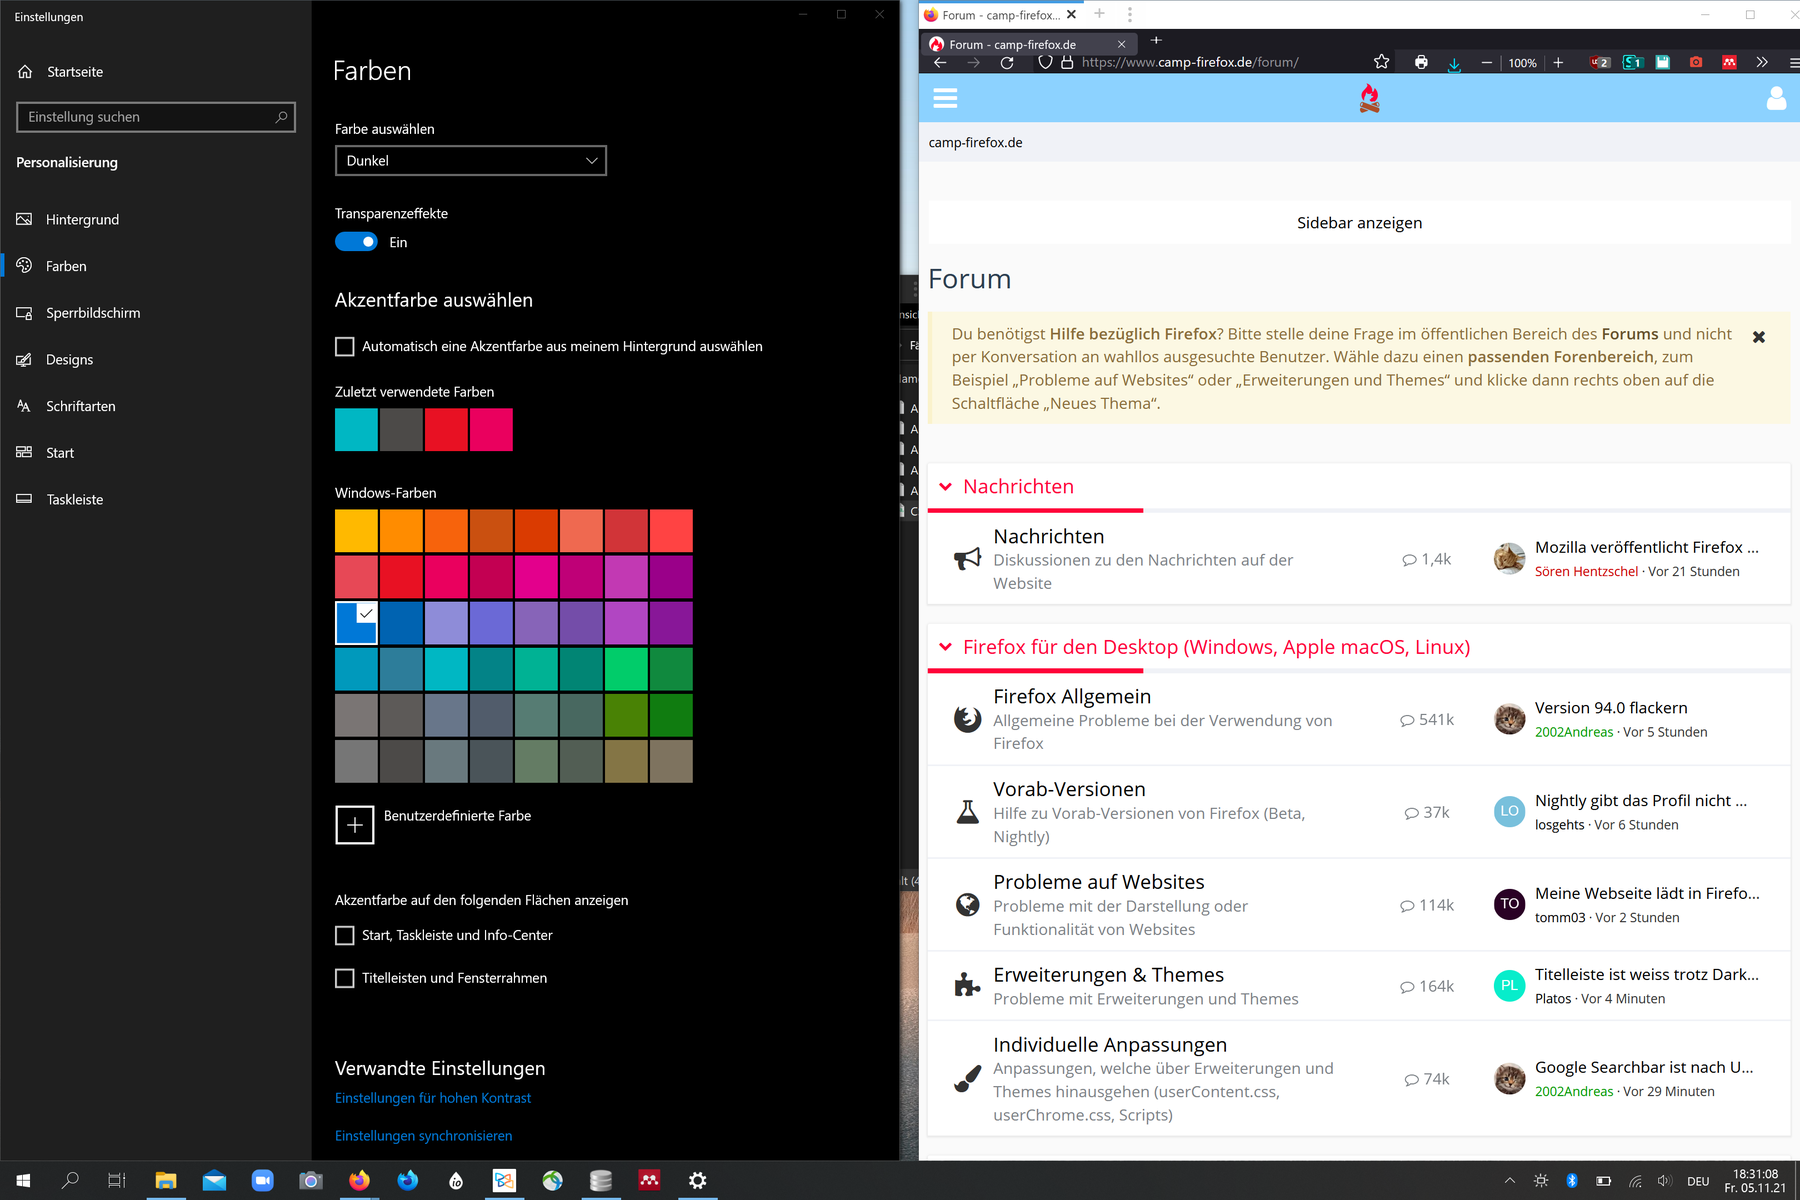Collapse the Nachrichten forum category
The width and height of the screenshot is (1800, 1200).
click(x=945, y=487)
